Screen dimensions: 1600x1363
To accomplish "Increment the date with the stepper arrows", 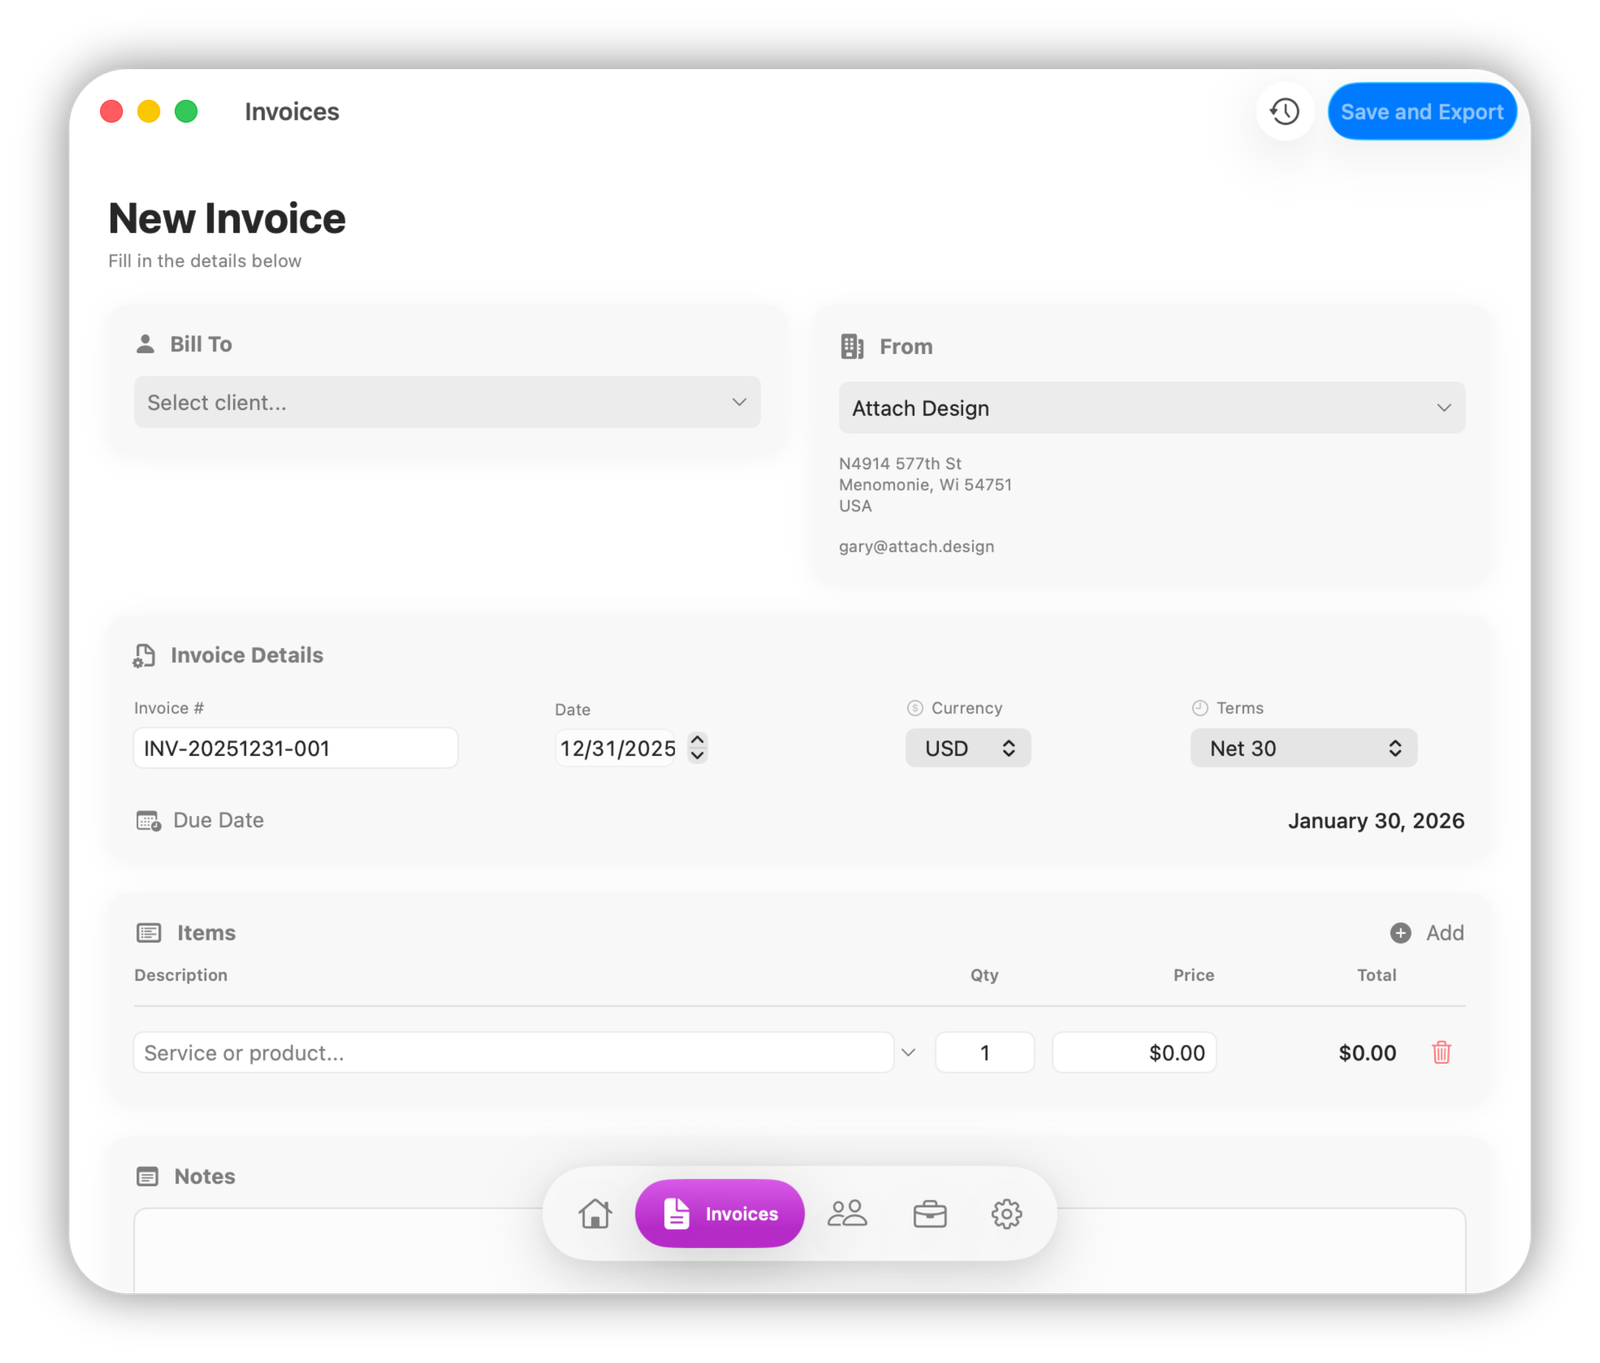I will (x=697, y=747).
